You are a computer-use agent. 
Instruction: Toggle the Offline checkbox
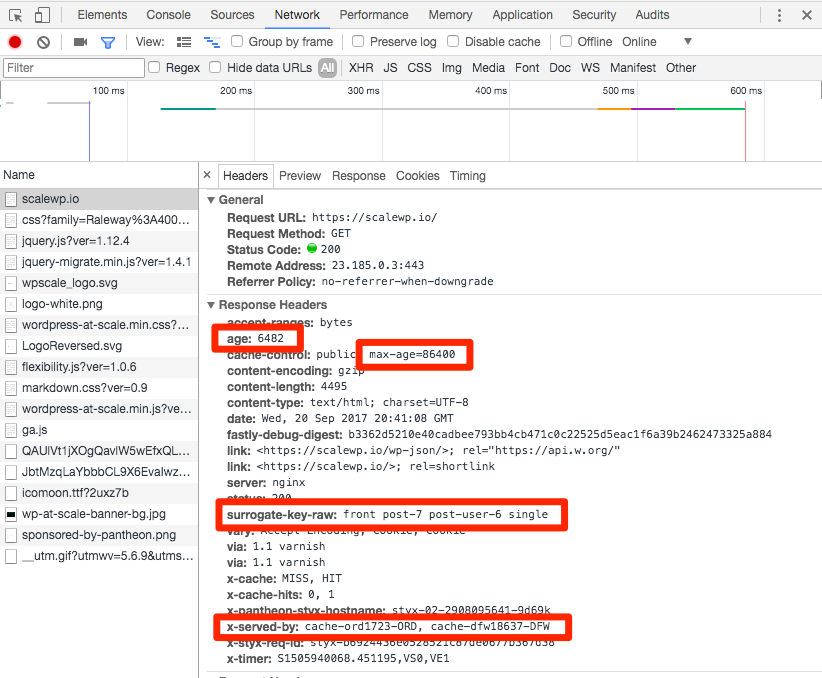coord(564,41)
